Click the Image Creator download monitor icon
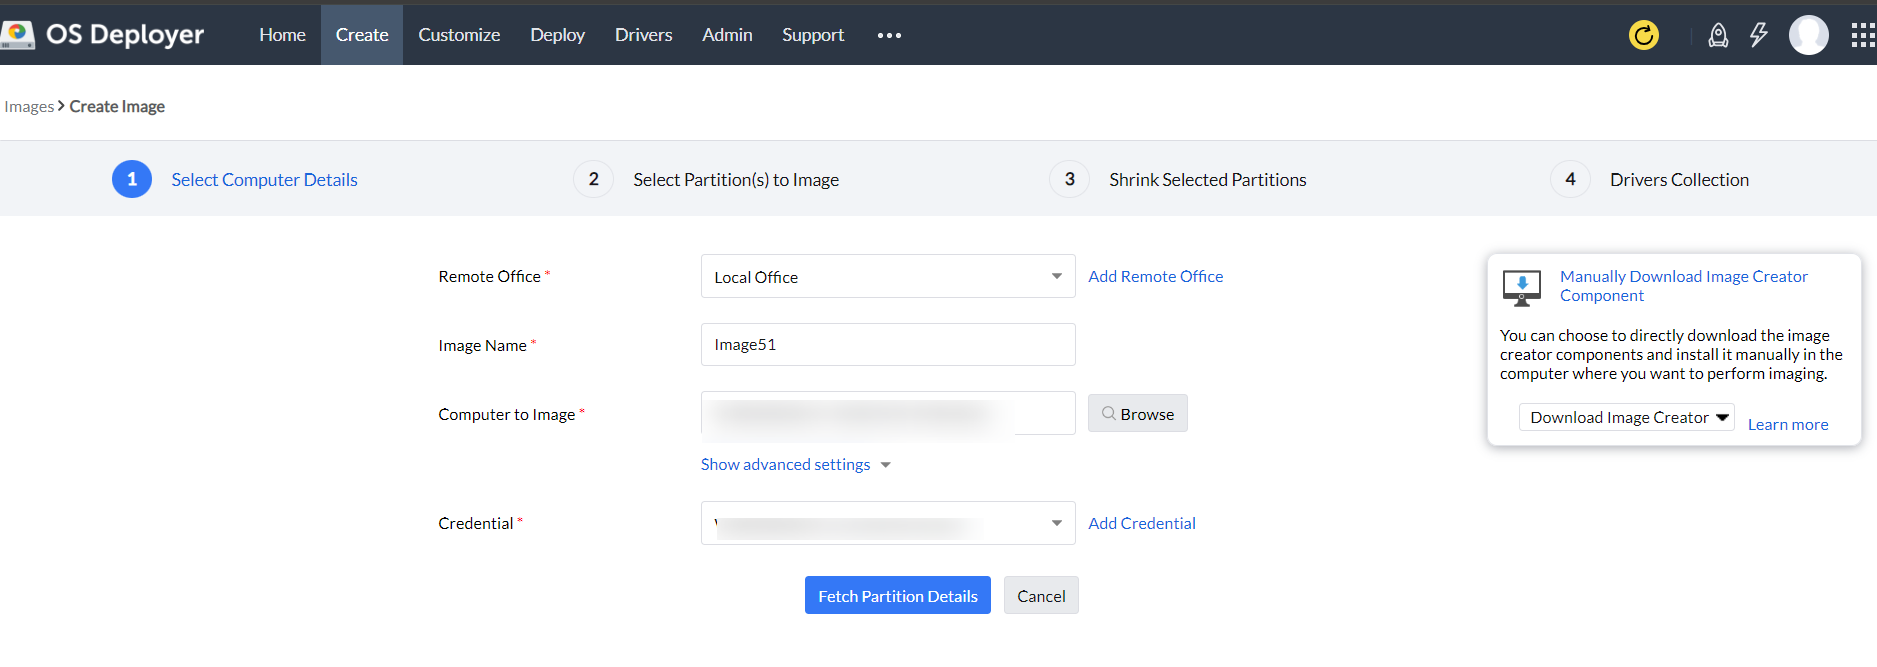 [1521, 287]
